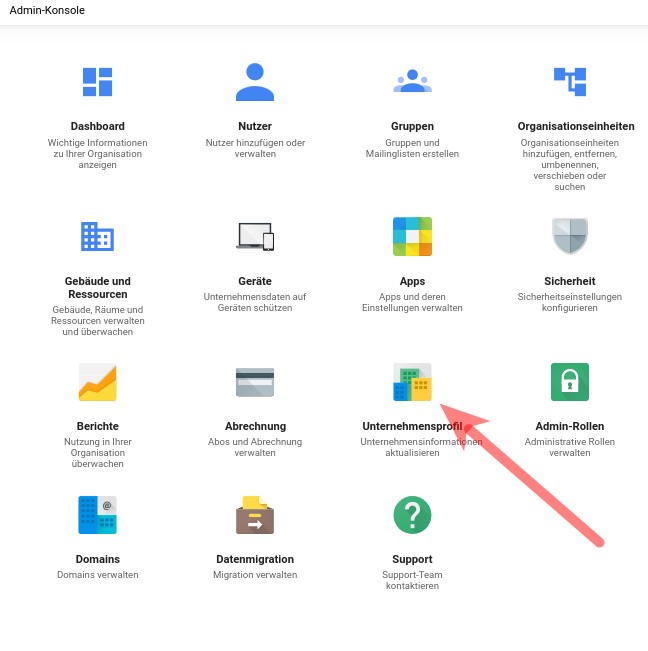Open the Gruppen people icon
The height and width of the screenshot is (651, 648).
coord(412,81)
